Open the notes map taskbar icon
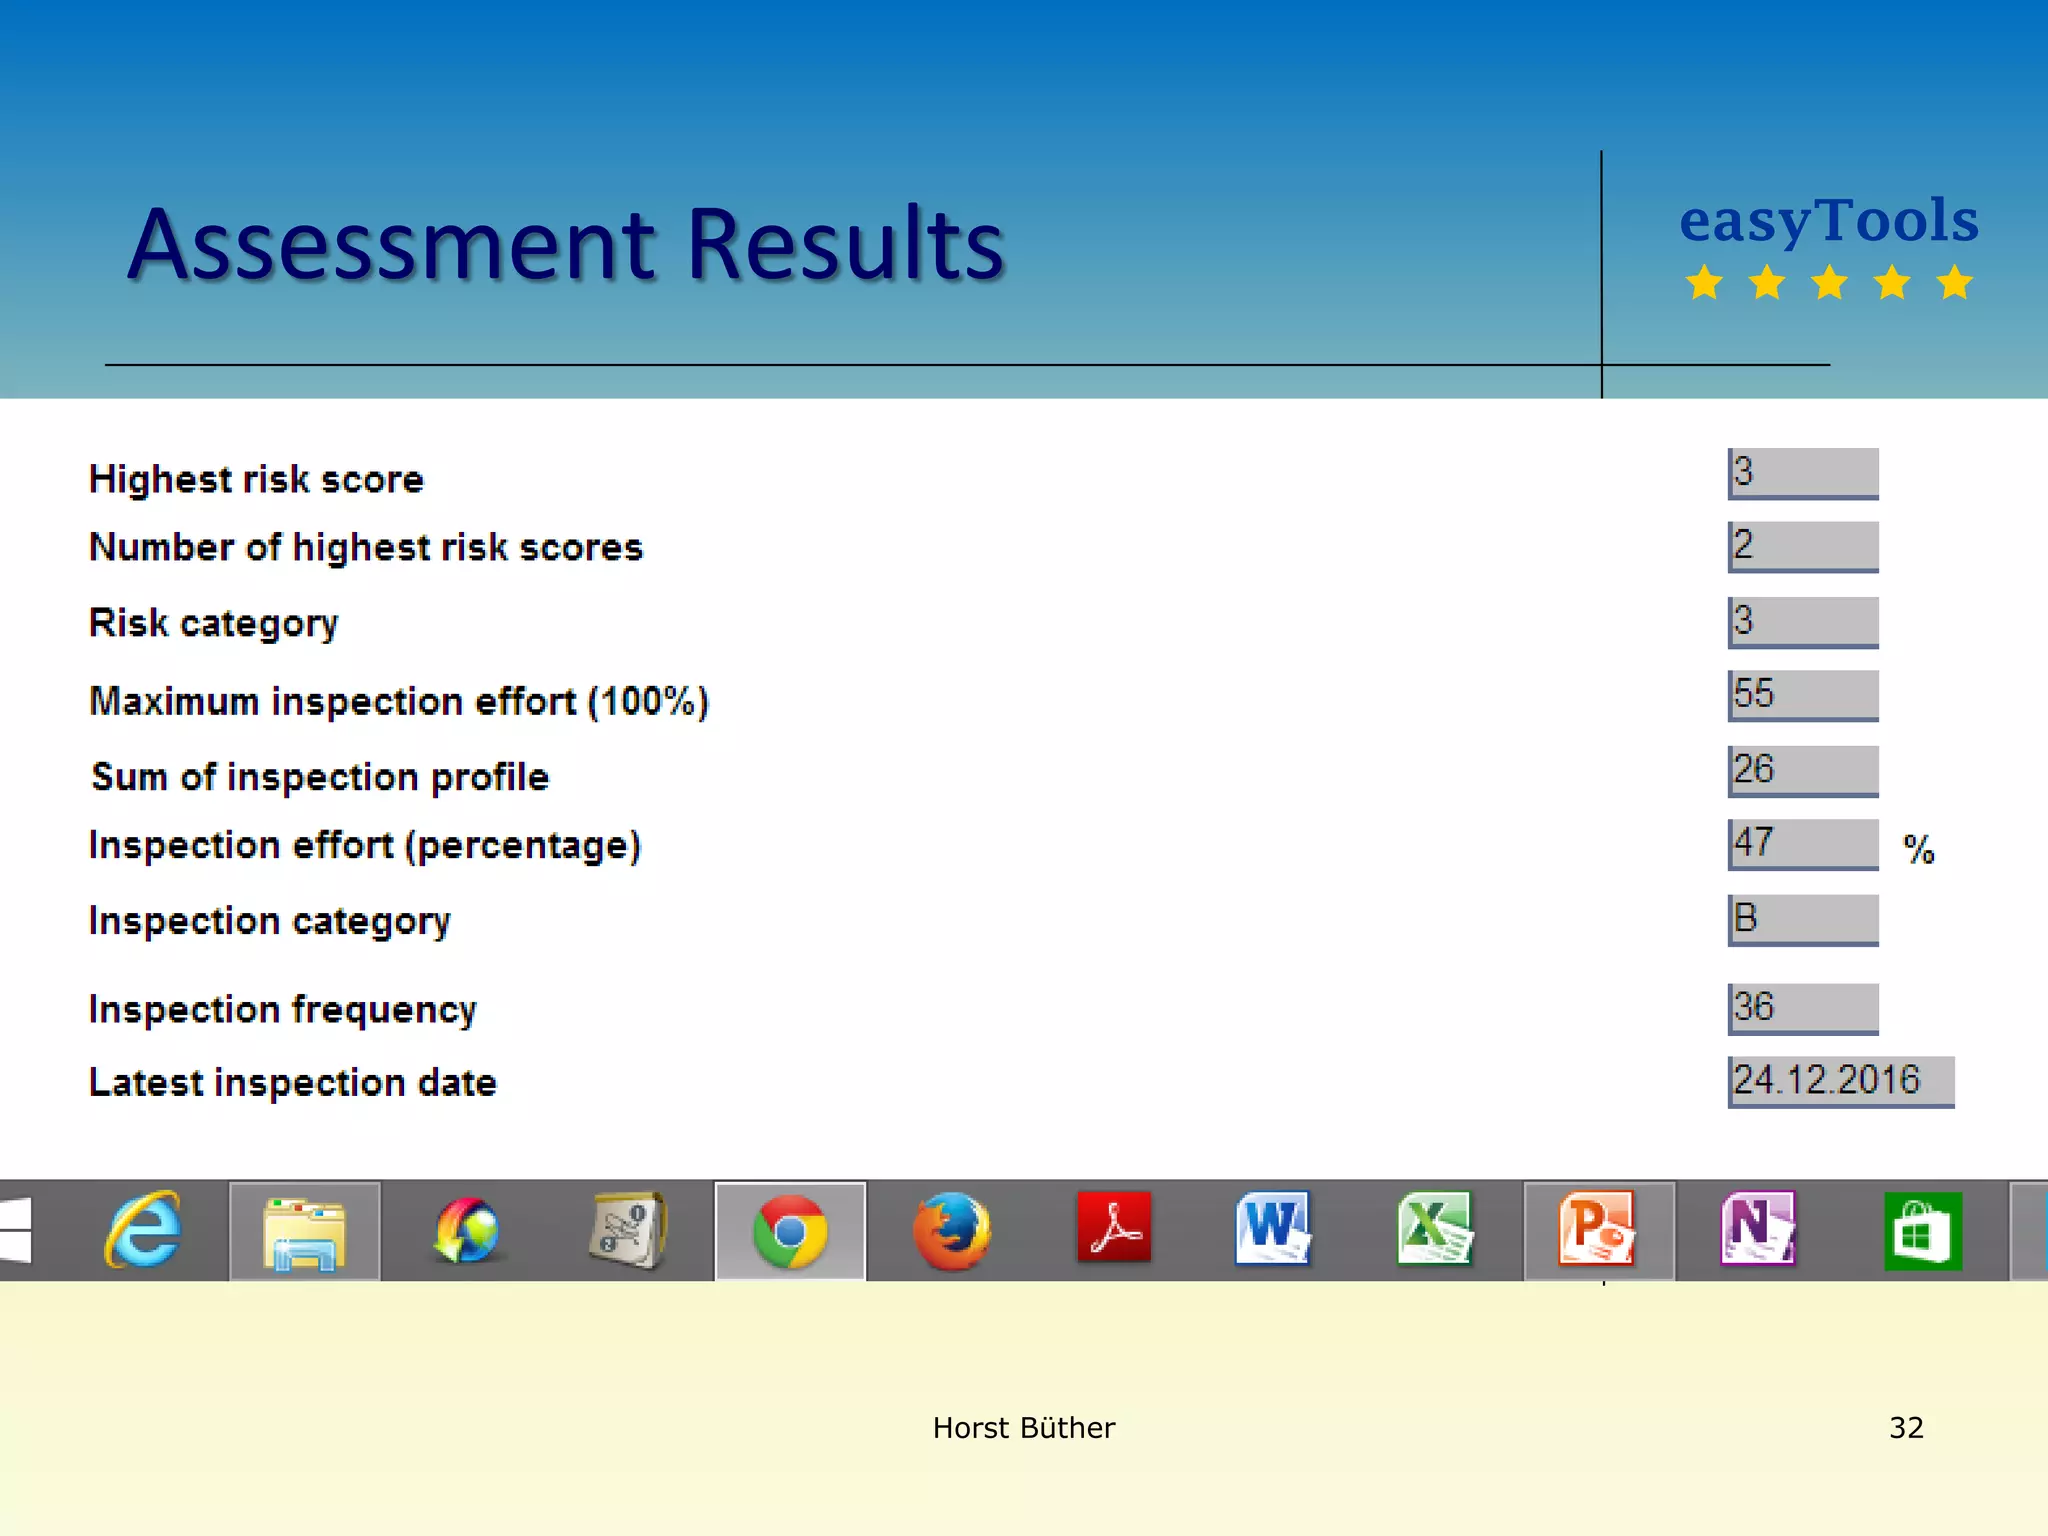The height and width of the screenshot is (1536, 2048). (627, 1230)
